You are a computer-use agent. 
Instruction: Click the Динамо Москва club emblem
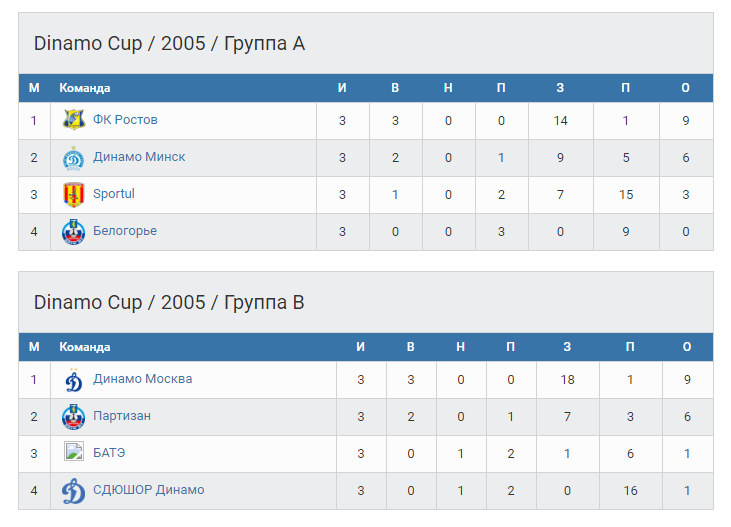click(x=74, y=380)
